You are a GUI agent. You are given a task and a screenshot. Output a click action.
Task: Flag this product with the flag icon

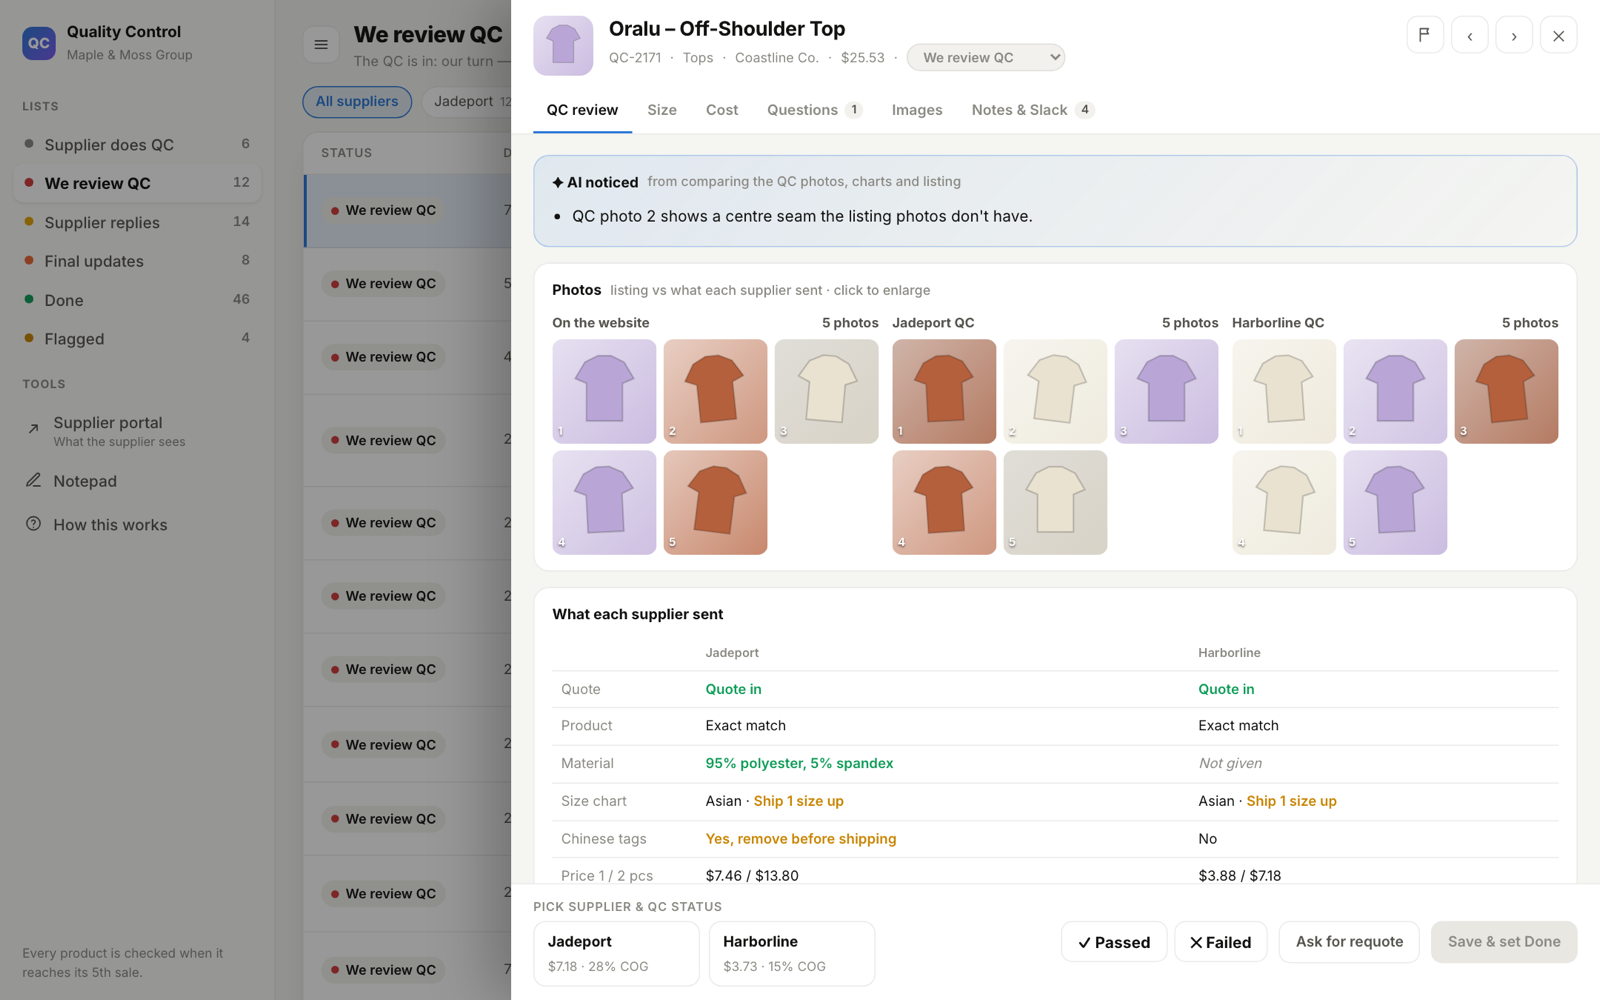[x=1425, y=35]
